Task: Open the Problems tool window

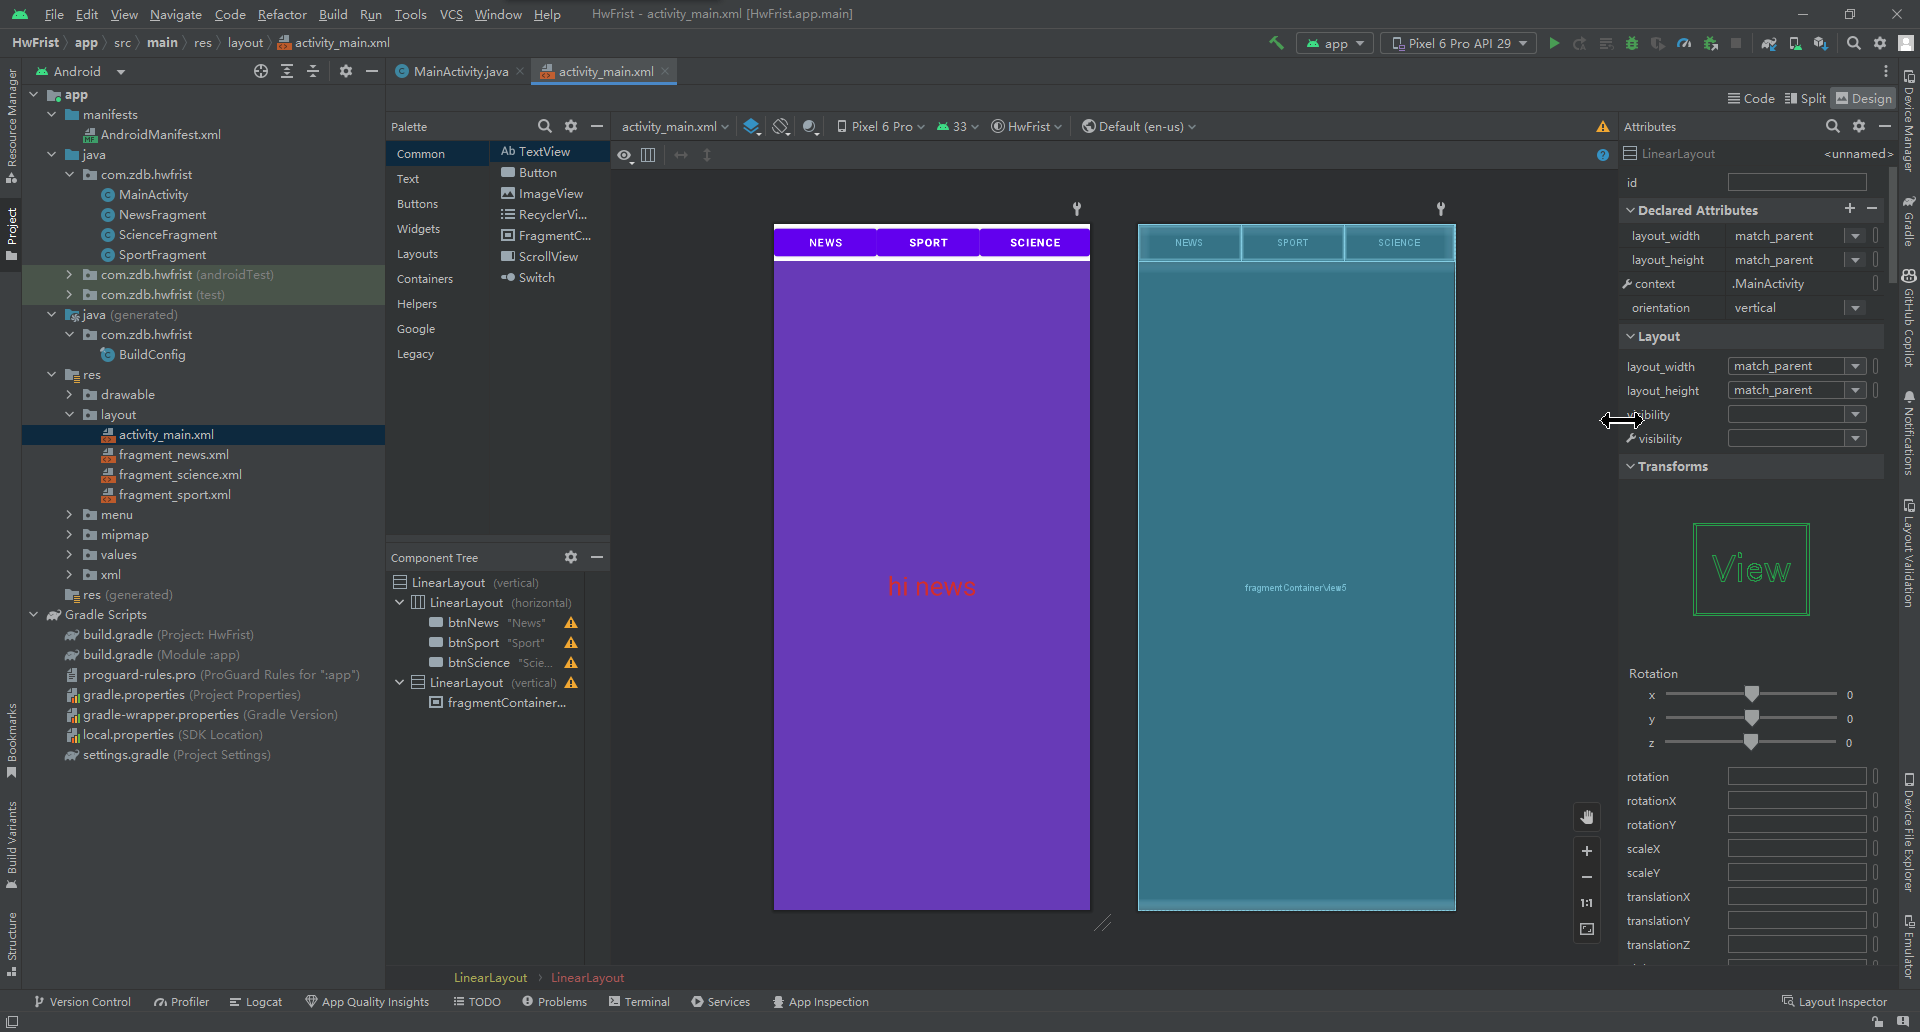Action: click(554, 1002)
